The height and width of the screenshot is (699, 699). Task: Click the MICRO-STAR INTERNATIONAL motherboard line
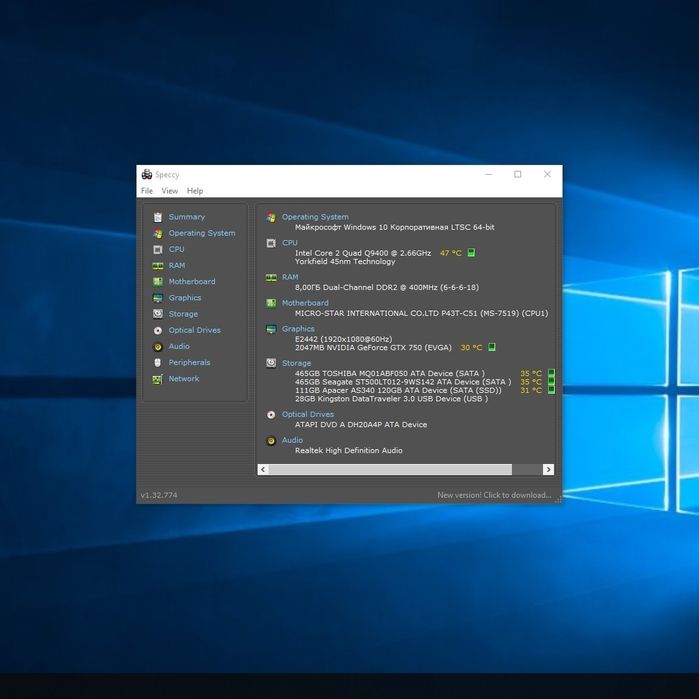(x=421, y=313)
